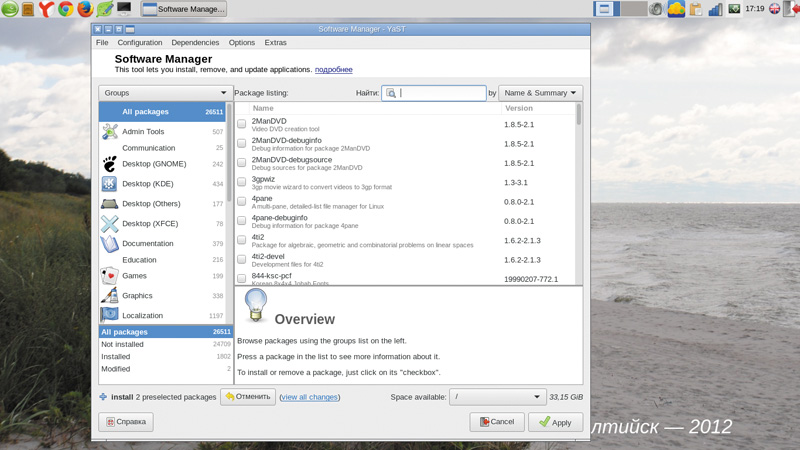Check the 4ti2-devel package checkbox
800x450 pixels.
241,259
